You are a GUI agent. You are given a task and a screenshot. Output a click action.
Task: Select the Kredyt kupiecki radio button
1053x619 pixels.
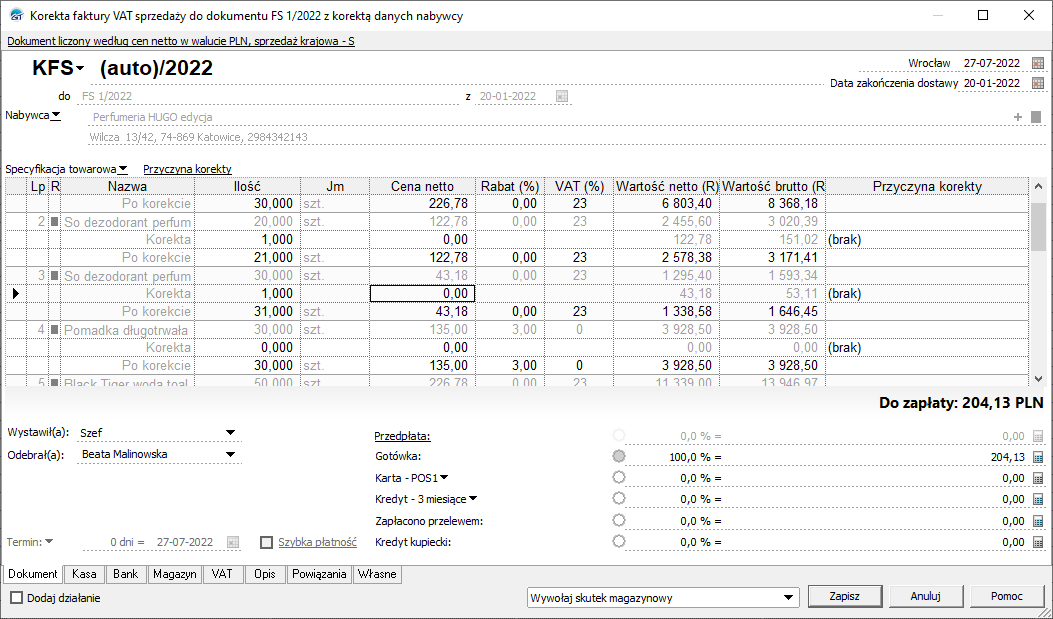(x=619, y=541)
